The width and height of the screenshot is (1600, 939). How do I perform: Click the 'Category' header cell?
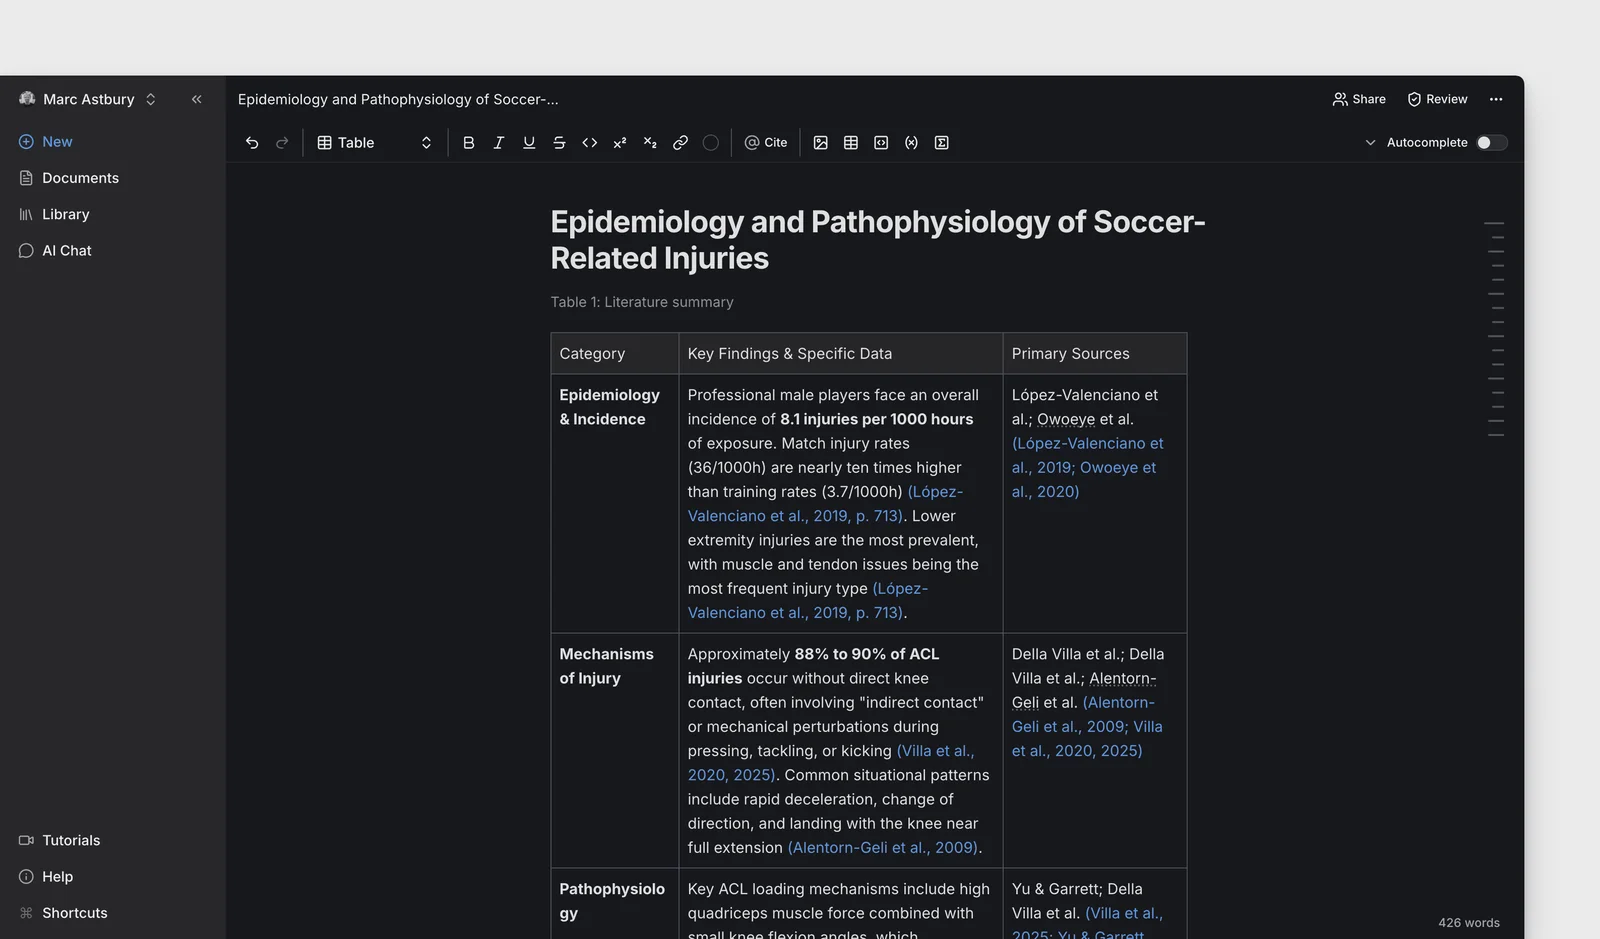(615, 354)
